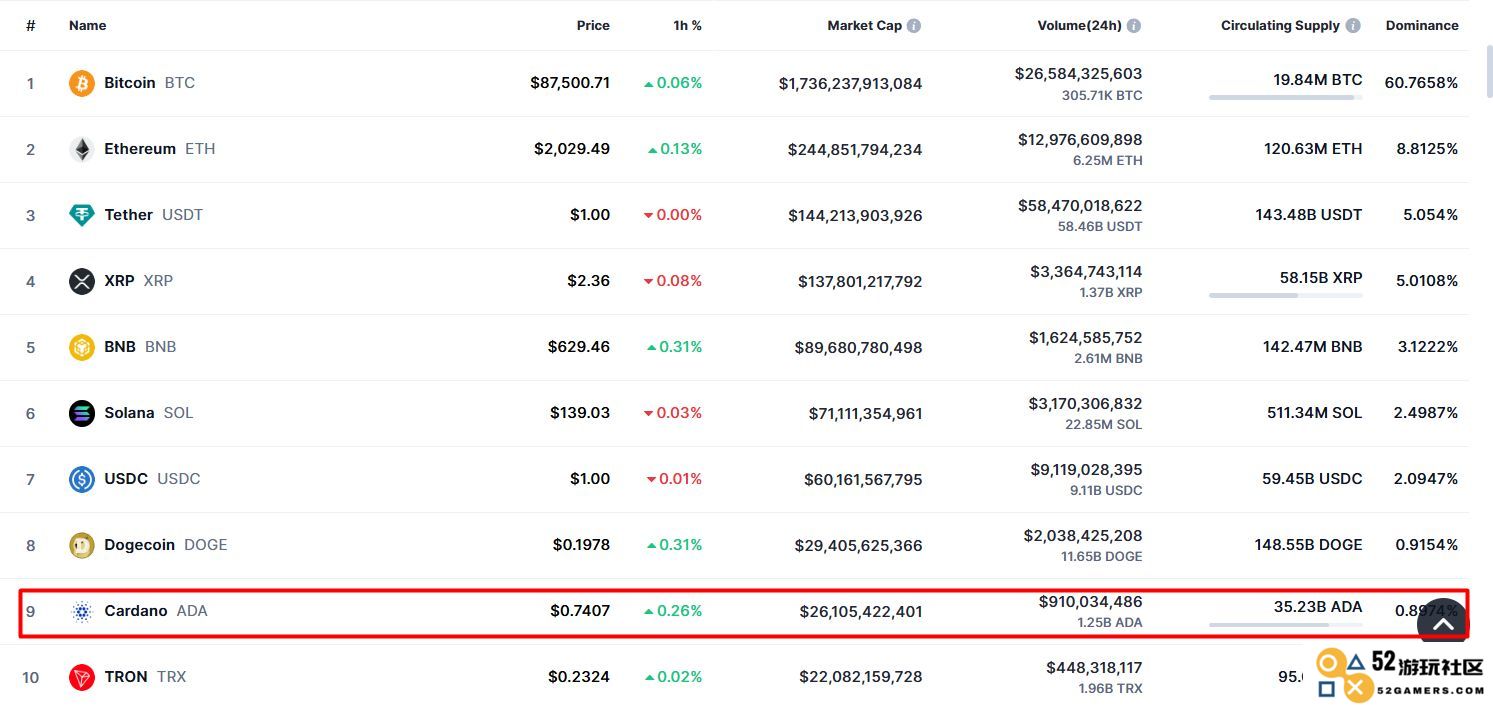Sort by the Name column header
Viewport: 1493px width, 708px height.
[x=87, y=25]
